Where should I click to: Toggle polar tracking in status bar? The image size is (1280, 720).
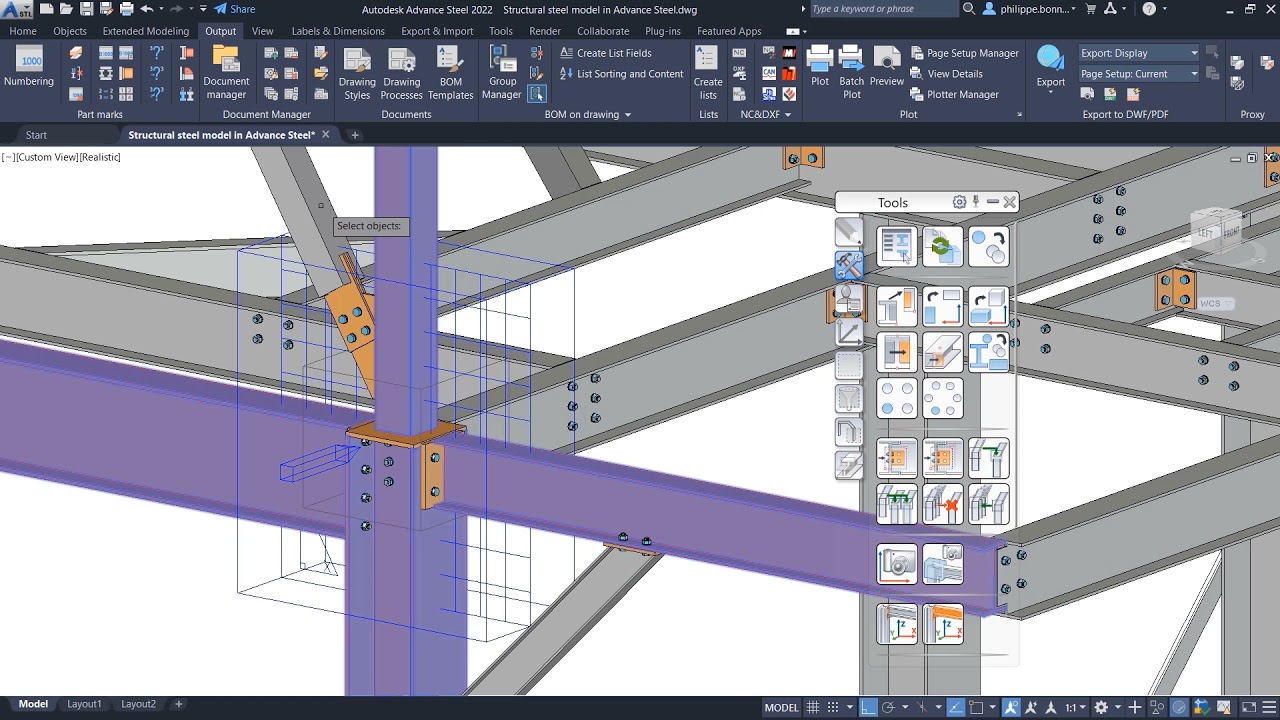coord(888,707)
